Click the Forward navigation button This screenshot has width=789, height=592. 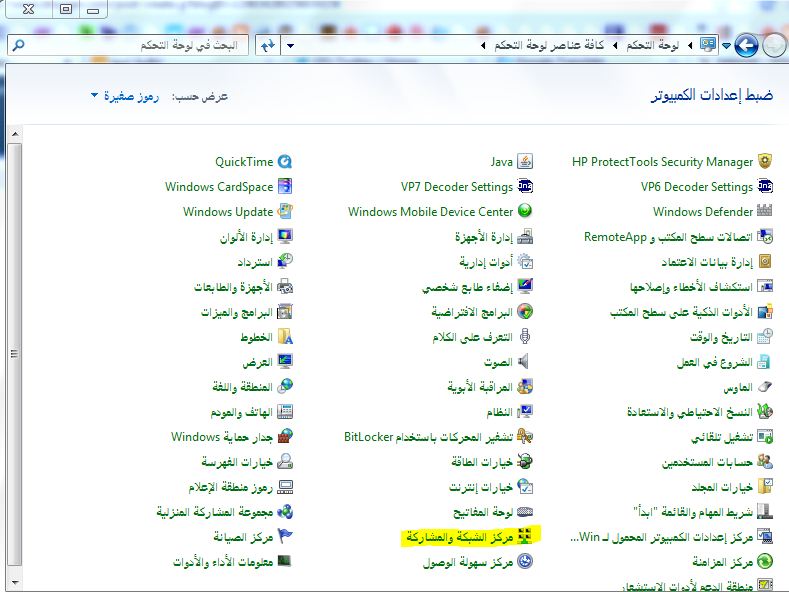773,46
